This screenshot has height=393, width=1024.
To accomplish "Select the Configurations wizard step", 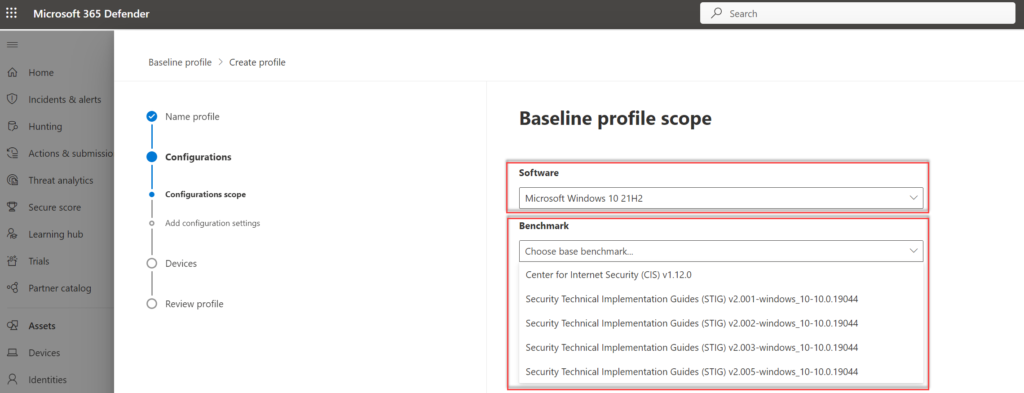I will point(198,157).
